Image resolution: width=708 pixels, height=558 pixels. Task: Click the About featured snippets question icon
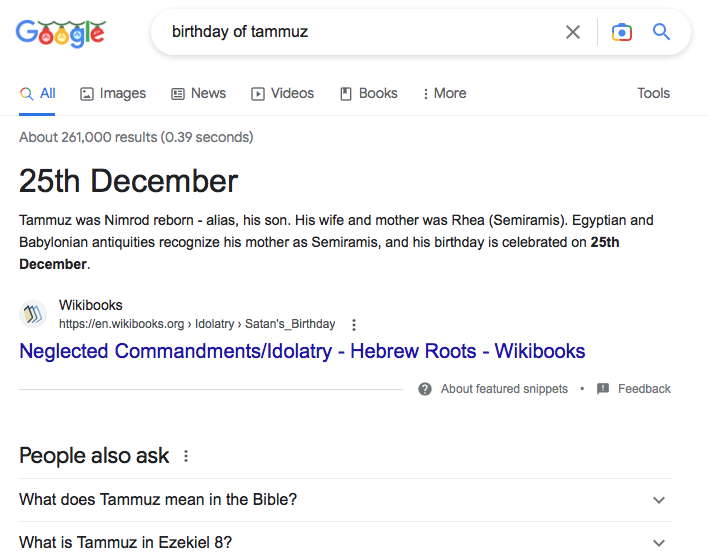click(425, 389)
